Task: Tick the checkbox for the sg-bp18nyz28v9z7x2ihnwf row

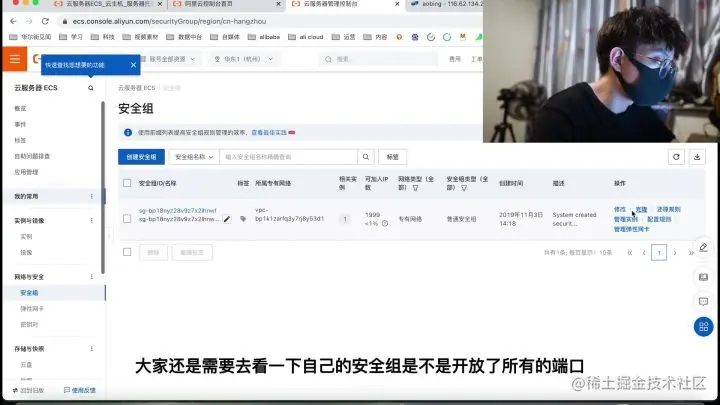Action: (127, 219)
